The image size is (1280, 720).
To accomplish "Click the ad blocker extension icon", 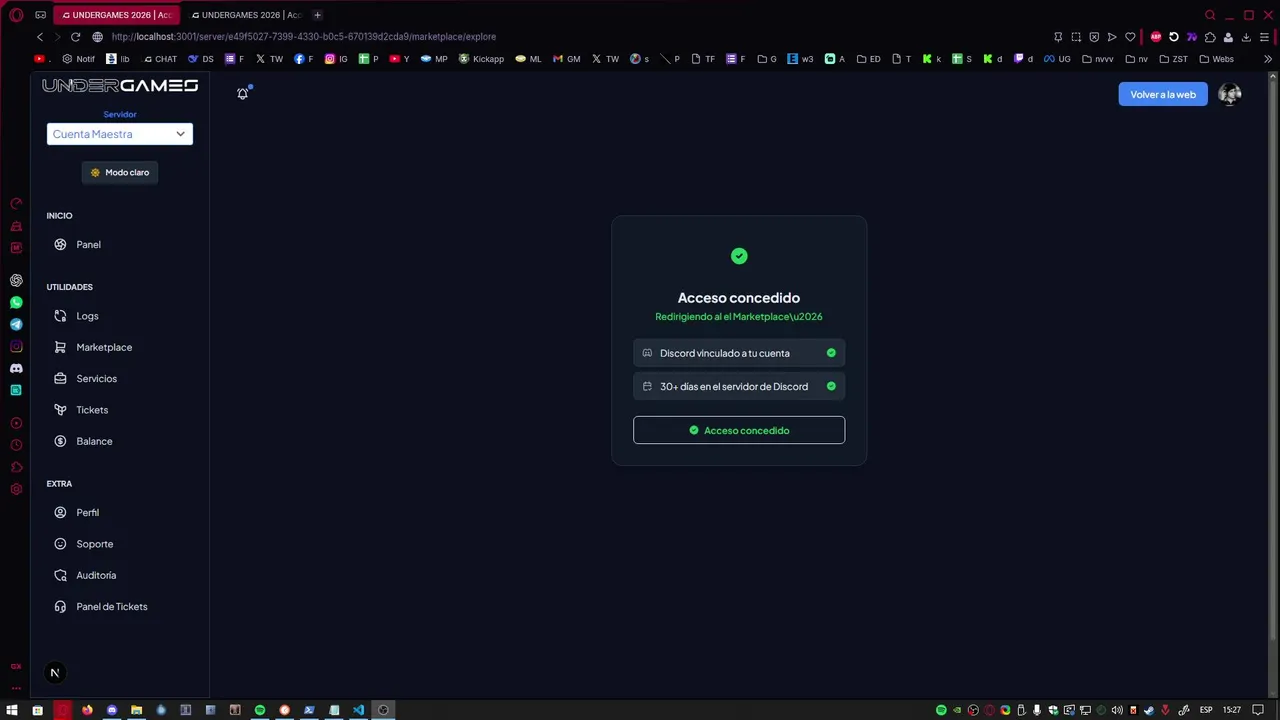I will coord(1156,37).
